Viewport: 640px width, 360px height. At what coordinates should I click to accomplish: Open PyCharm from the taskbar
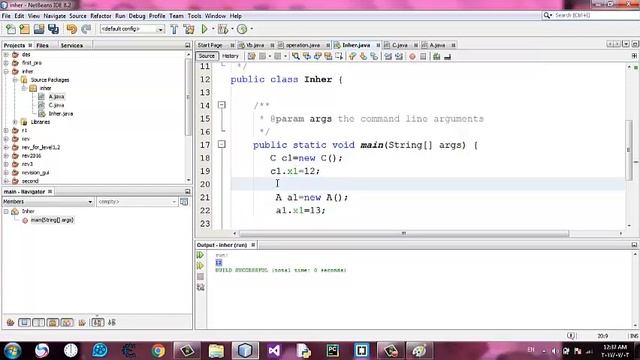tap(332, 351)
